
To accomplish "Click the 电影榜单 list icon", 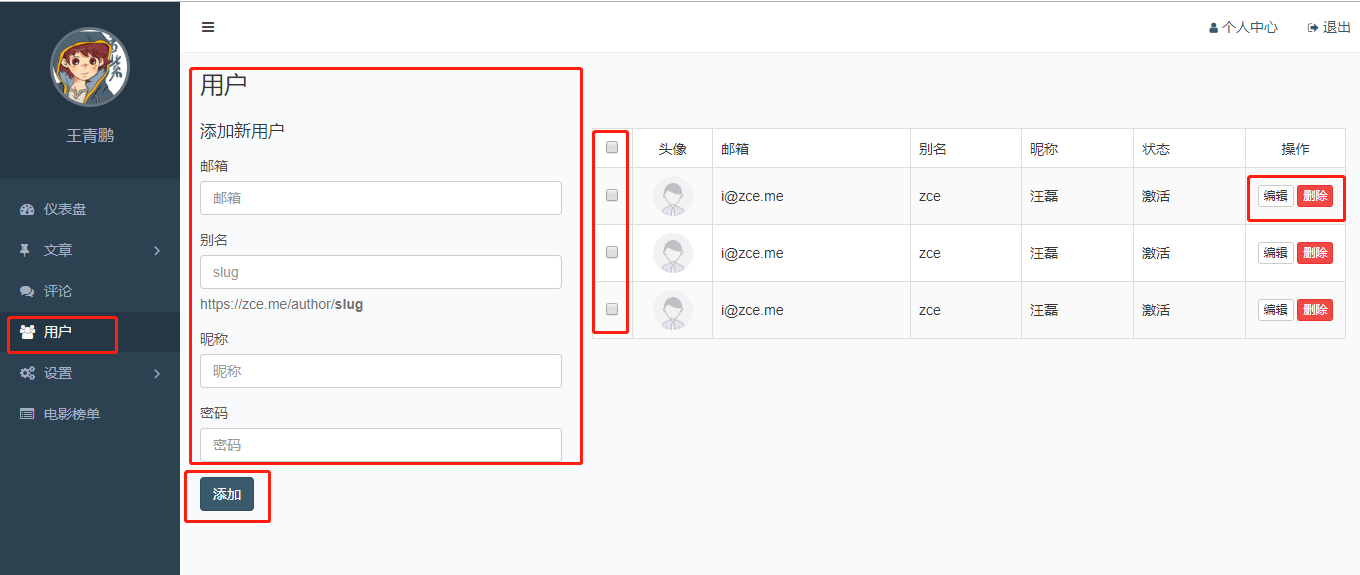I will (x=27, y=414).
